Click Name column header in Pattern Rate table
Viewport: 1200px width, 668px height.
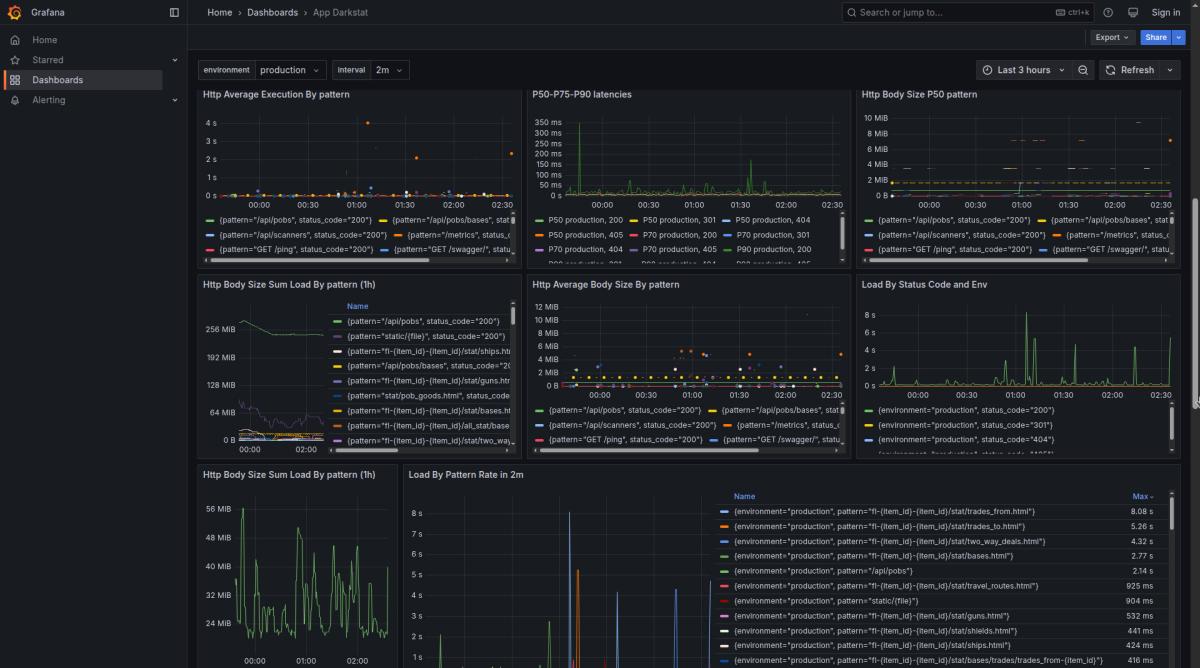tap(744, 496)
